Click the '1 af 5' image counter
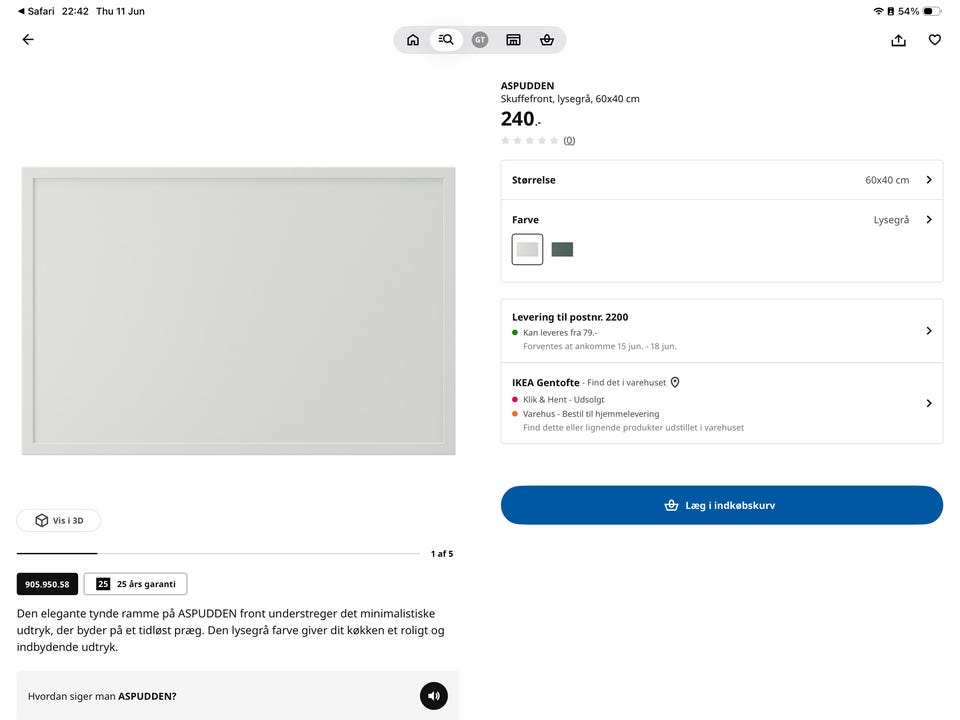This screenshot has height=720, width=960. point(442,553)
